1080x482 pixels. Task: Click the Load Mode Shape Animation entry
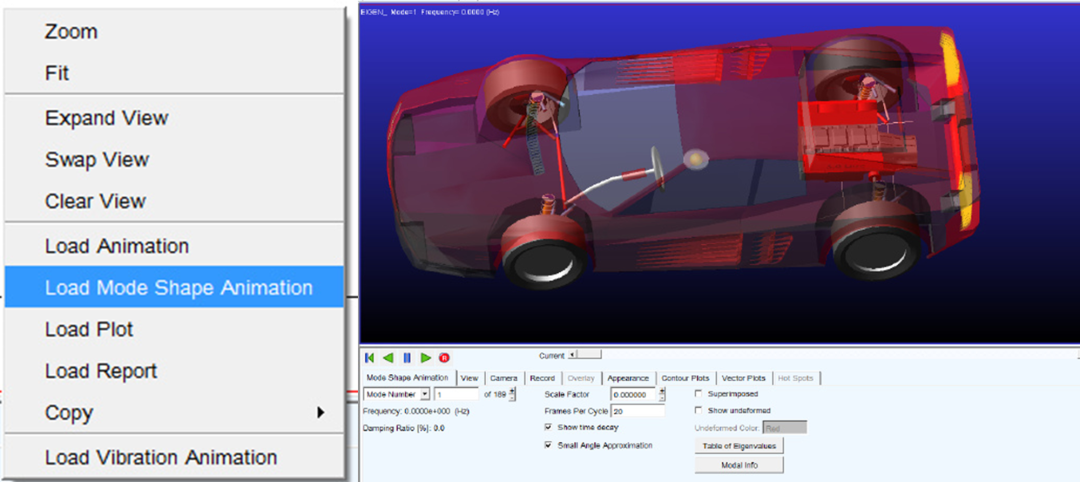coord(174,287)
